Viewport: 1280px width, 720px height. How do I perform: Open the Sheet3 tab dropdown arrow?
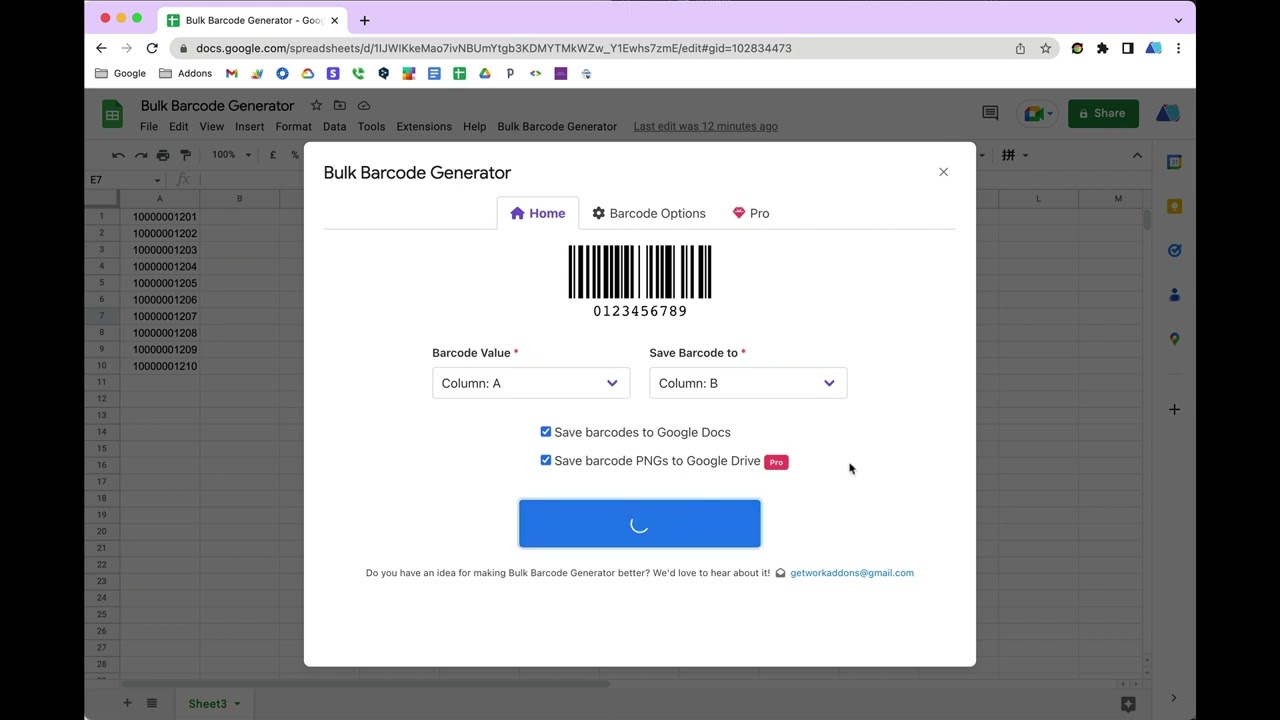point(237,704)
